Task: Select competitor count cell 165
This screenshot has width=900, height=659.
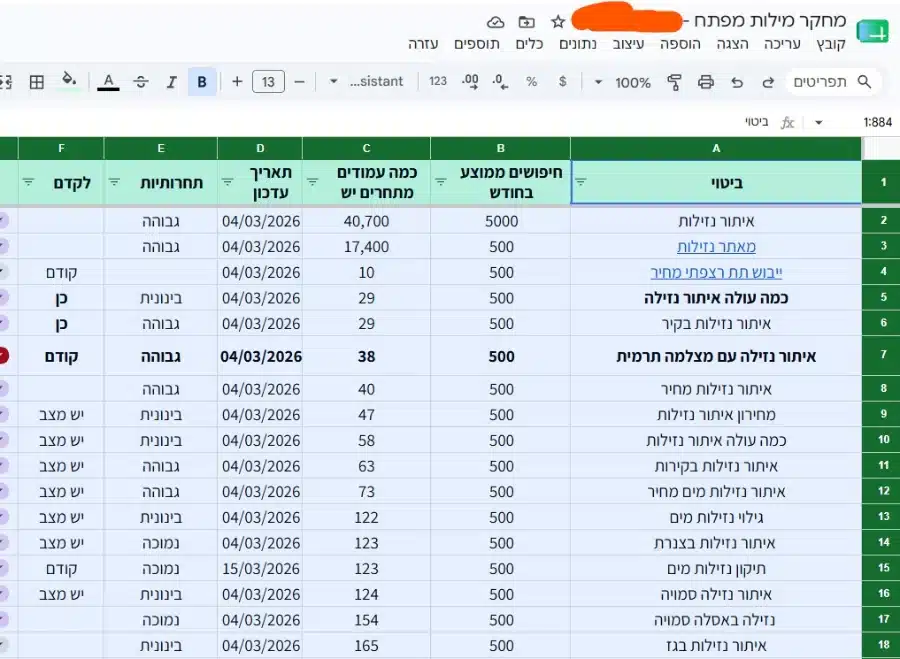Action: tap(366, 646)
